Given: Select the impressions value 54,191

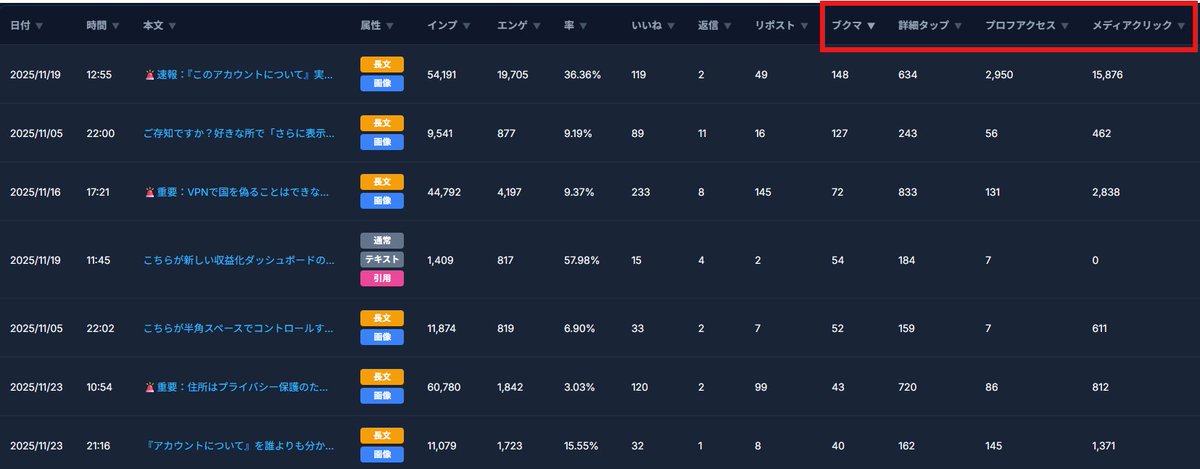Looking at the screenshot, I should pyautogui.click(x=442, y=75).
